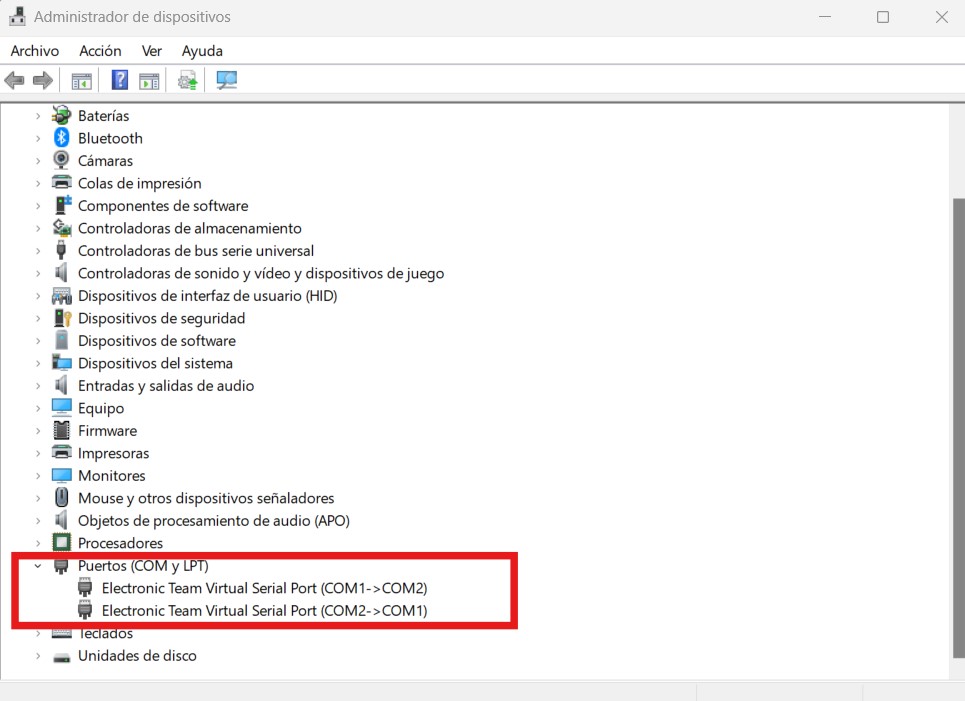Viewport: 965px width, 701px height.
Task: Click the show/hide console tree toolbar icon
Action: click(81, 81)
